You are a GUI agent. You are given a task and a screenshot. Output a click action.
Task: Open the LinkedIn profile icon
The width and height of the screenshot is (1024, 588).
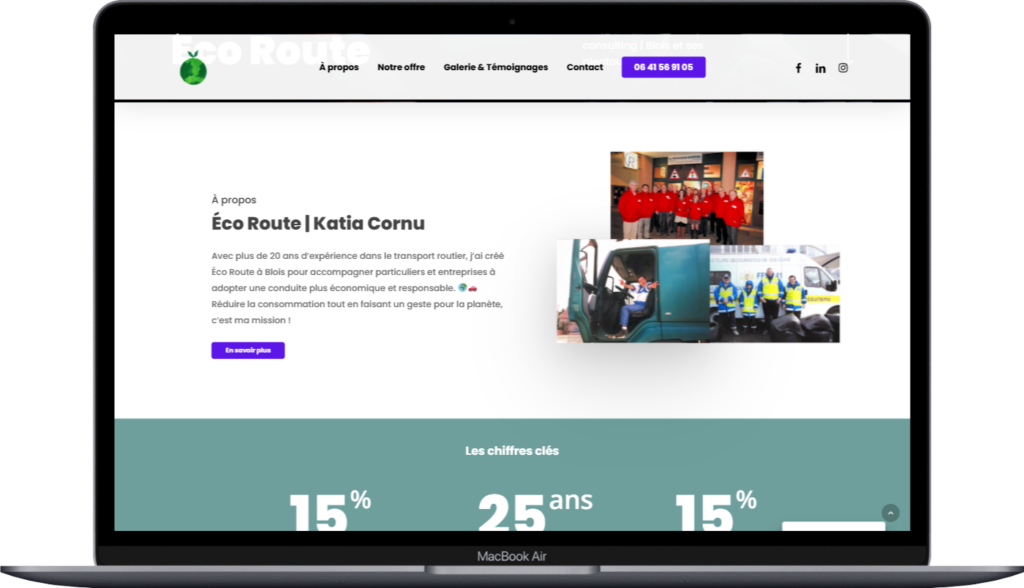coord(820,68)
